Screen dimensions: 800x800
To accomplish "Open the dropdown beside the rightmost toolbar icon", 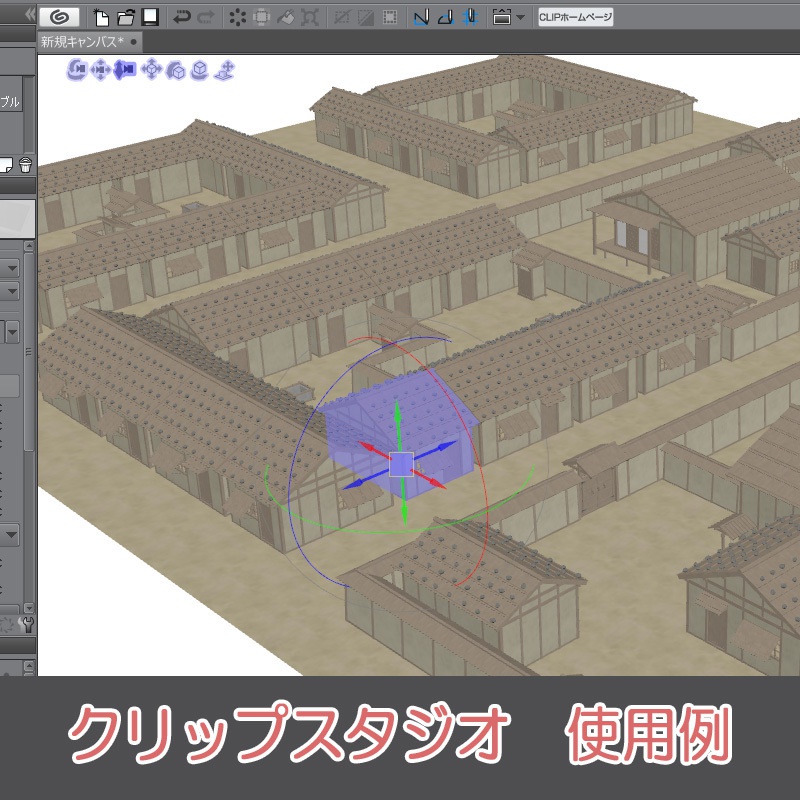I will coord(519,15).
